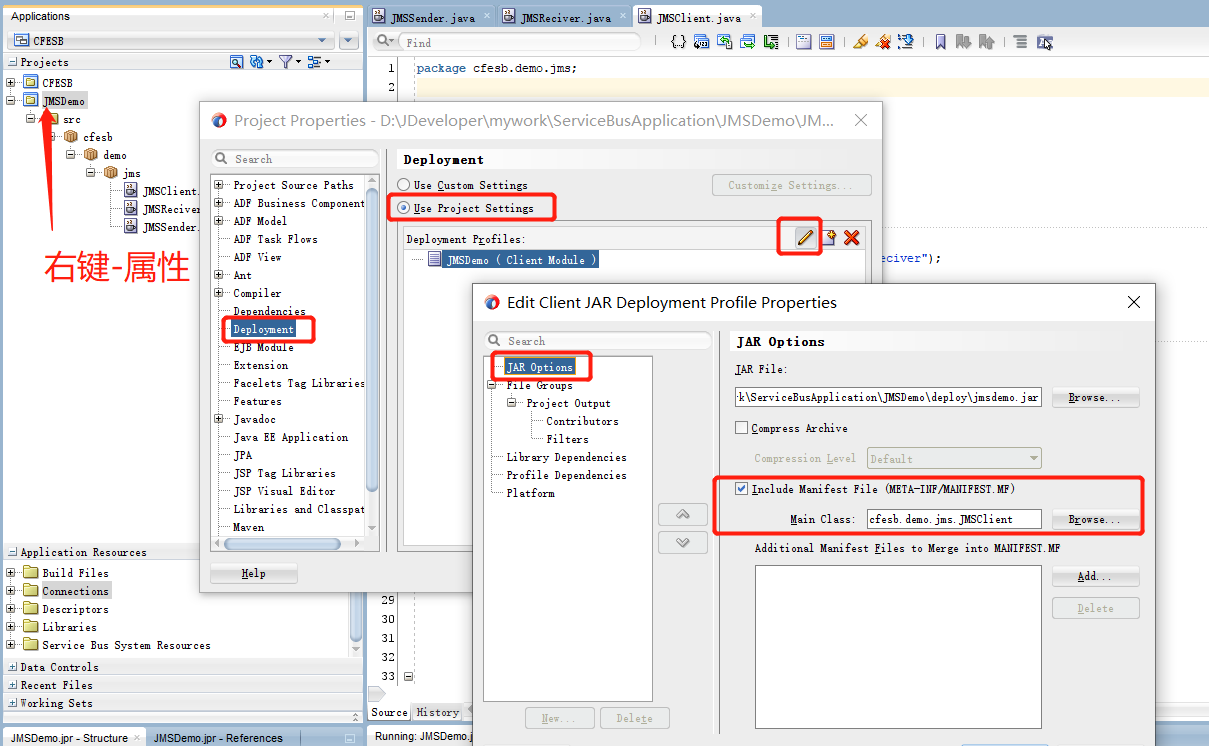The height and width of the screenshot is (746, 1209).
Task: Click the last icon on the editor toolbar
Action: [x=1045, y=42]
